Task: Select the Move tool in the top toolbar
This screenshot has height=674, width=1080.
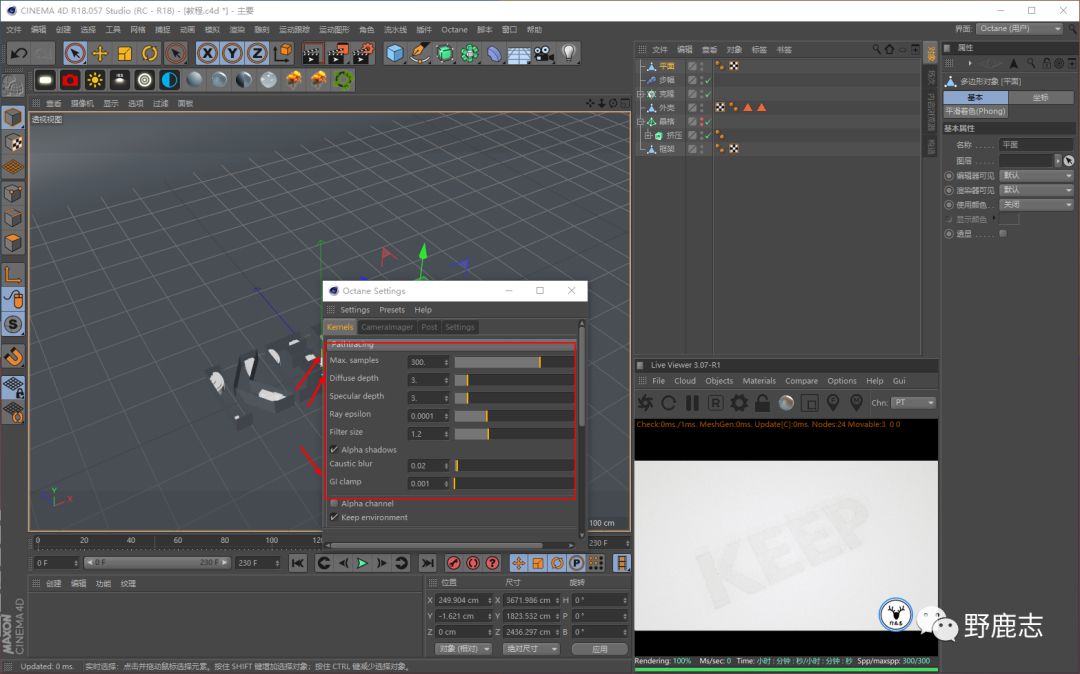Action: point(100,53)
